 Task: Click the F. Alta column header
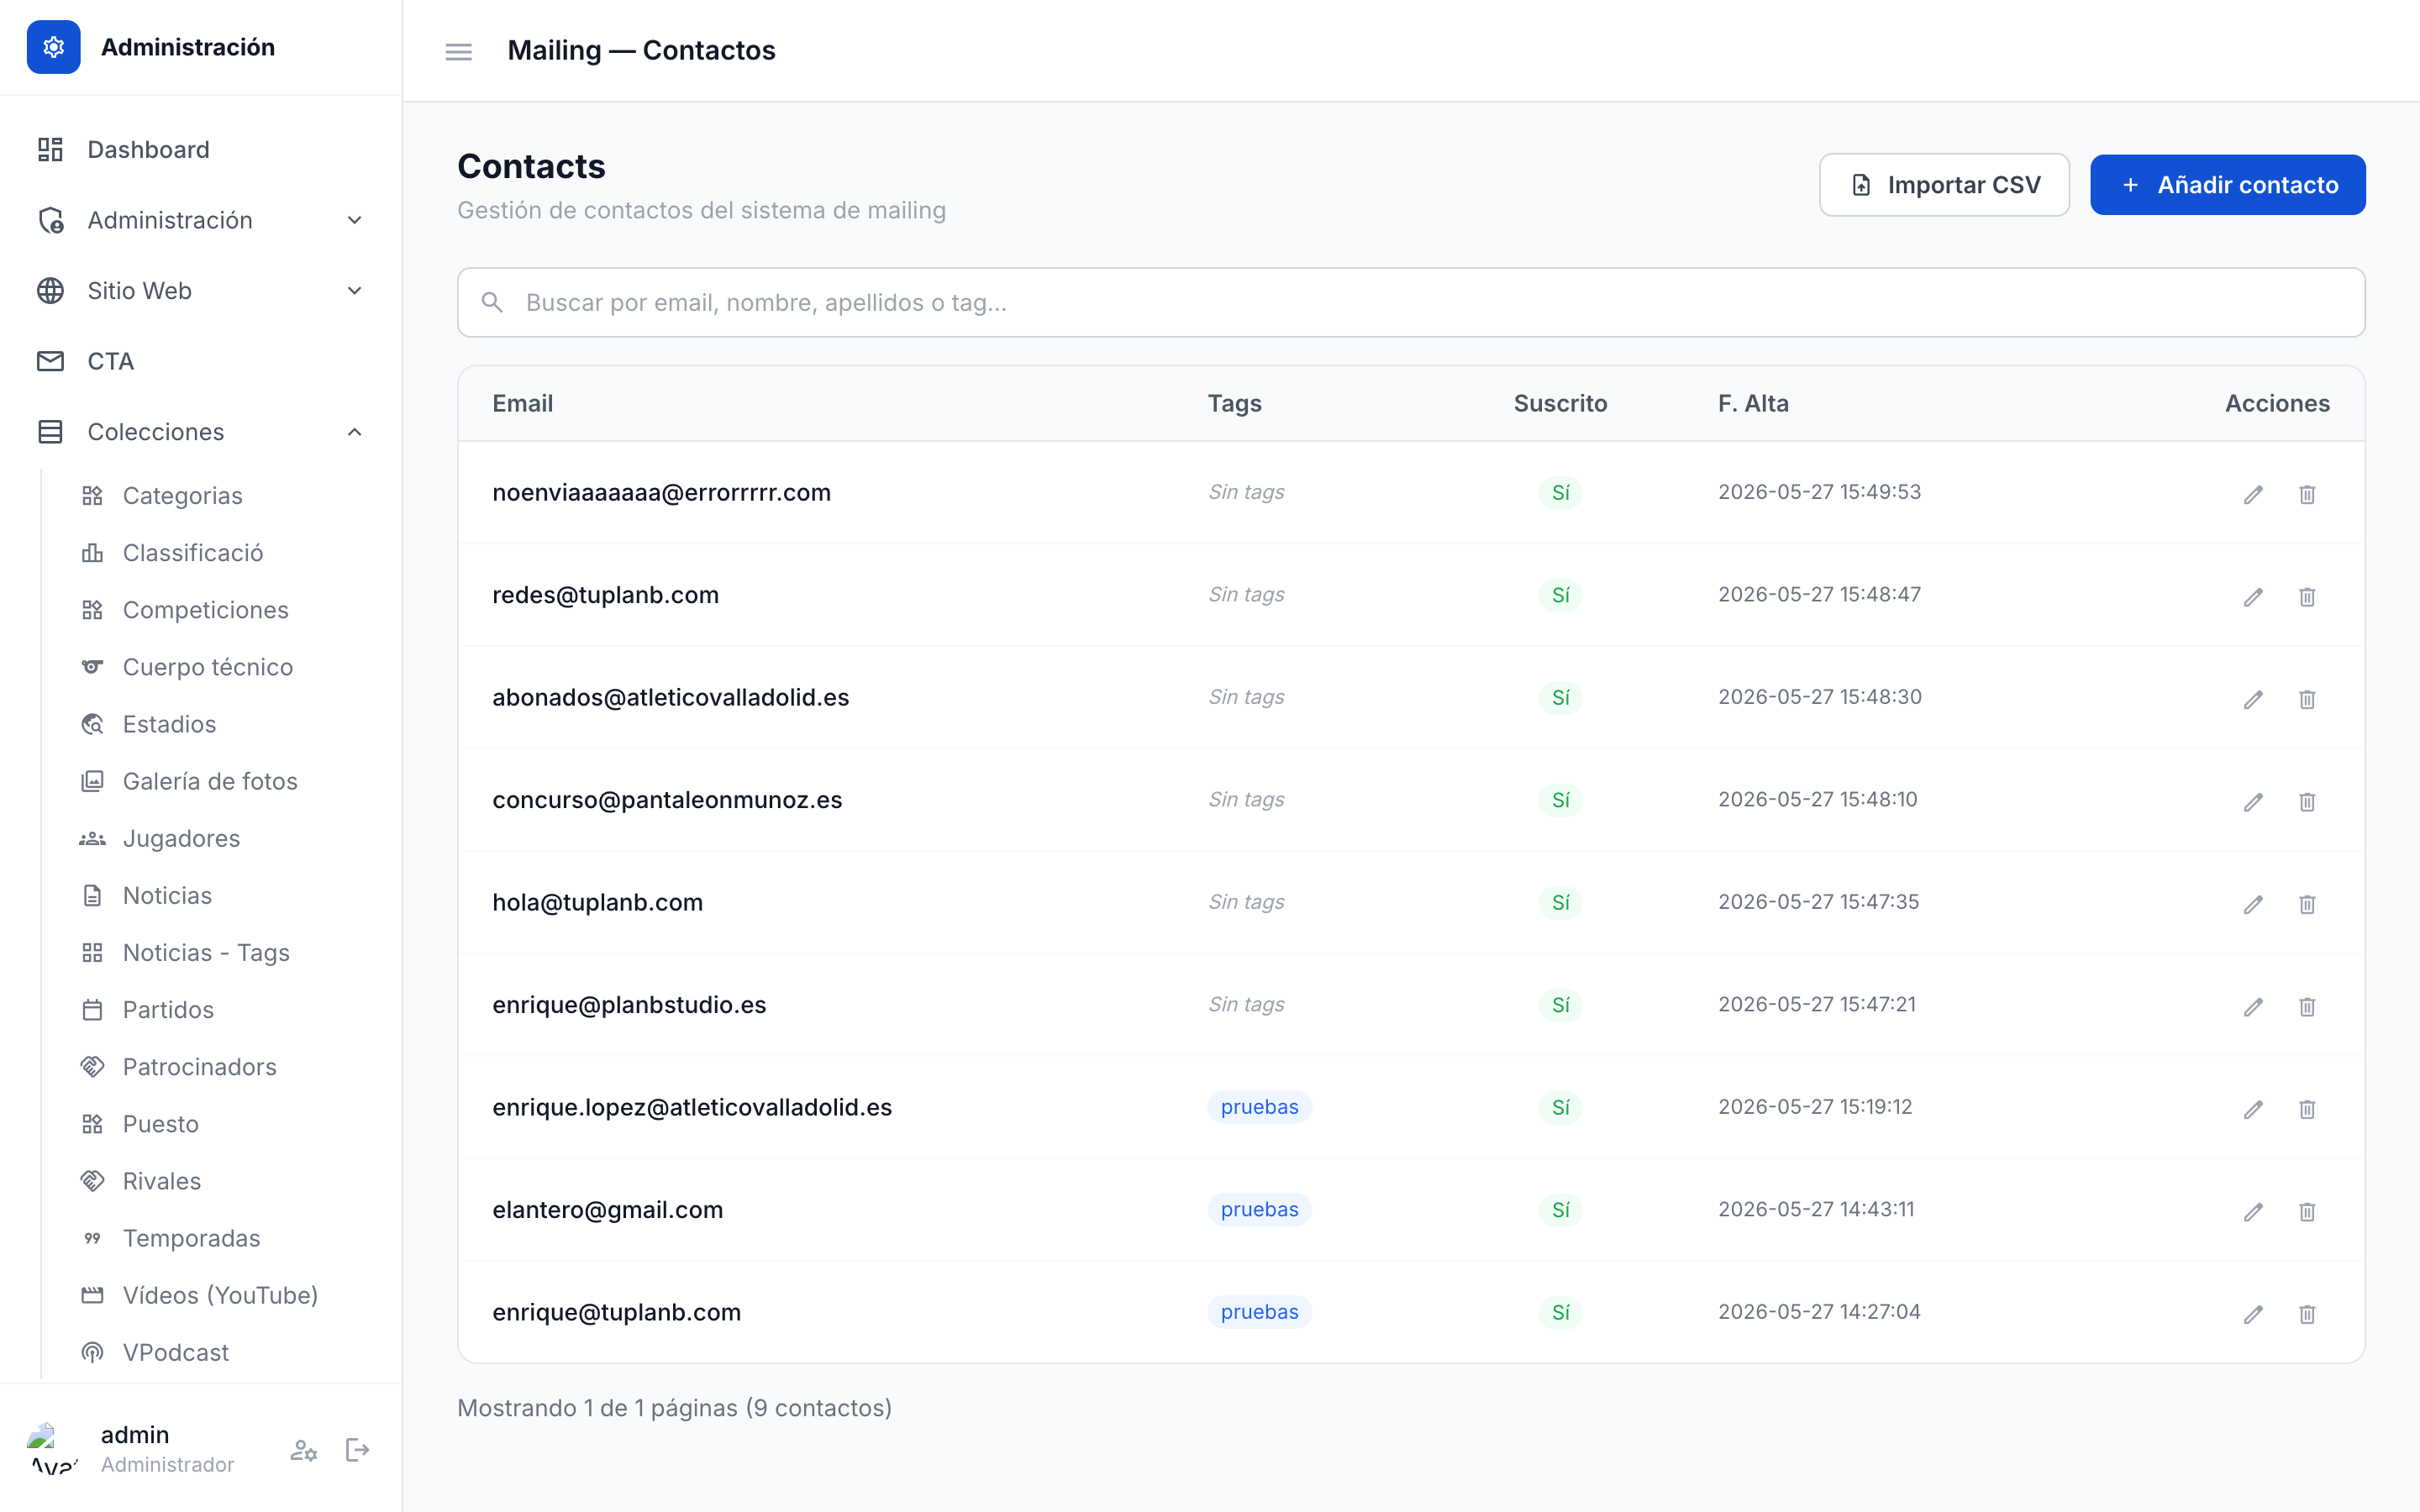[x=1753, y=403]
